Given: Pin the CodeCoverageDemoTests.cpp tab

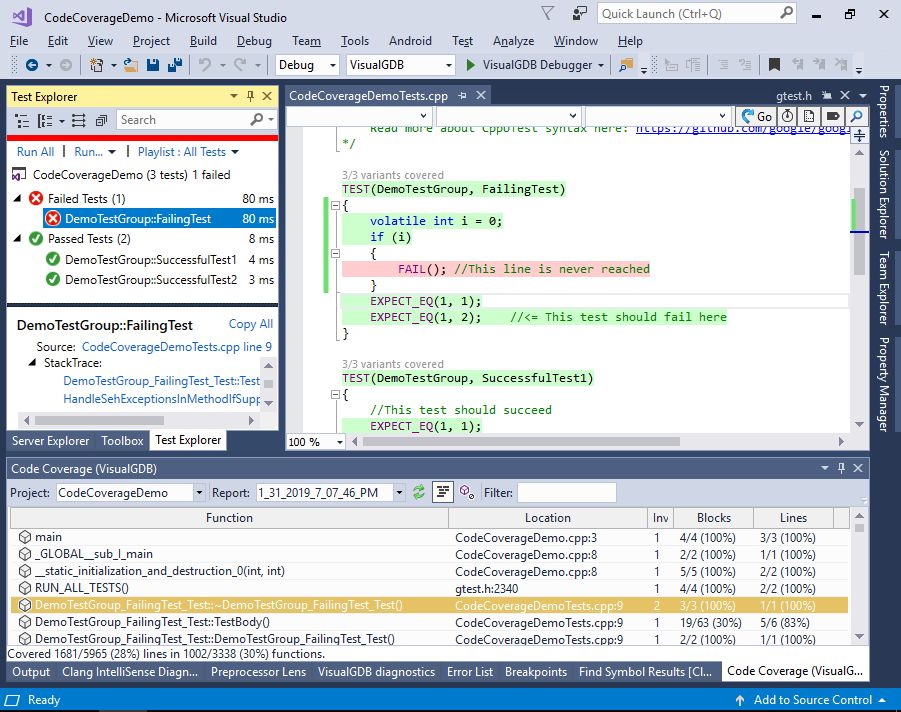Looking at the screenshot, I should point(462,96).
